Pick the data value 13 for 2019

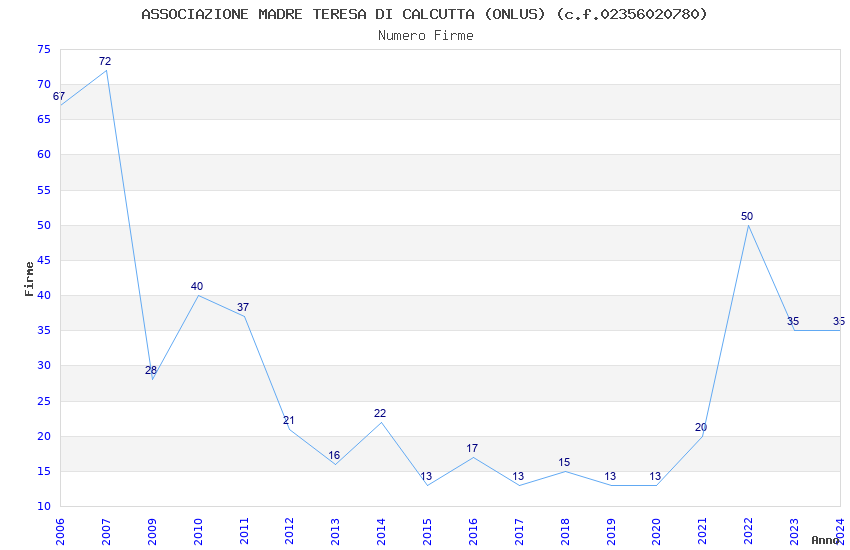pos(610,476)
